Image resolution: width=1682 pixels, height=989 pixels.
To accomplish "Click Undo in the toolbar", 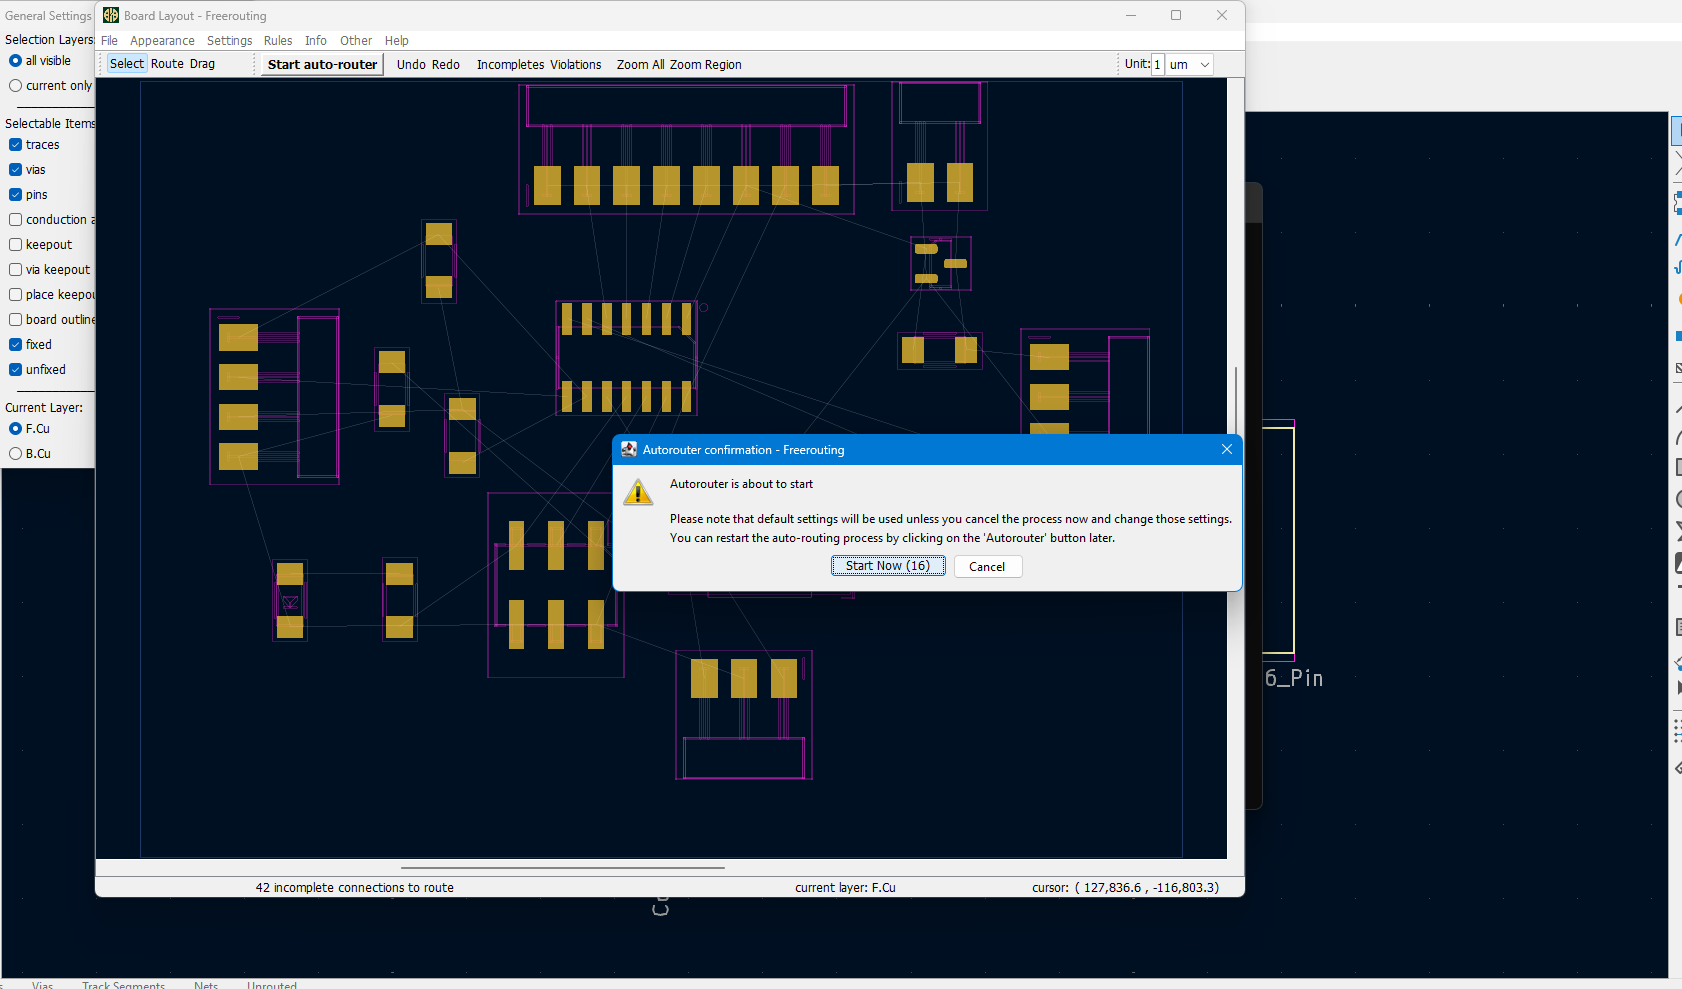I will tap(411, 64).
